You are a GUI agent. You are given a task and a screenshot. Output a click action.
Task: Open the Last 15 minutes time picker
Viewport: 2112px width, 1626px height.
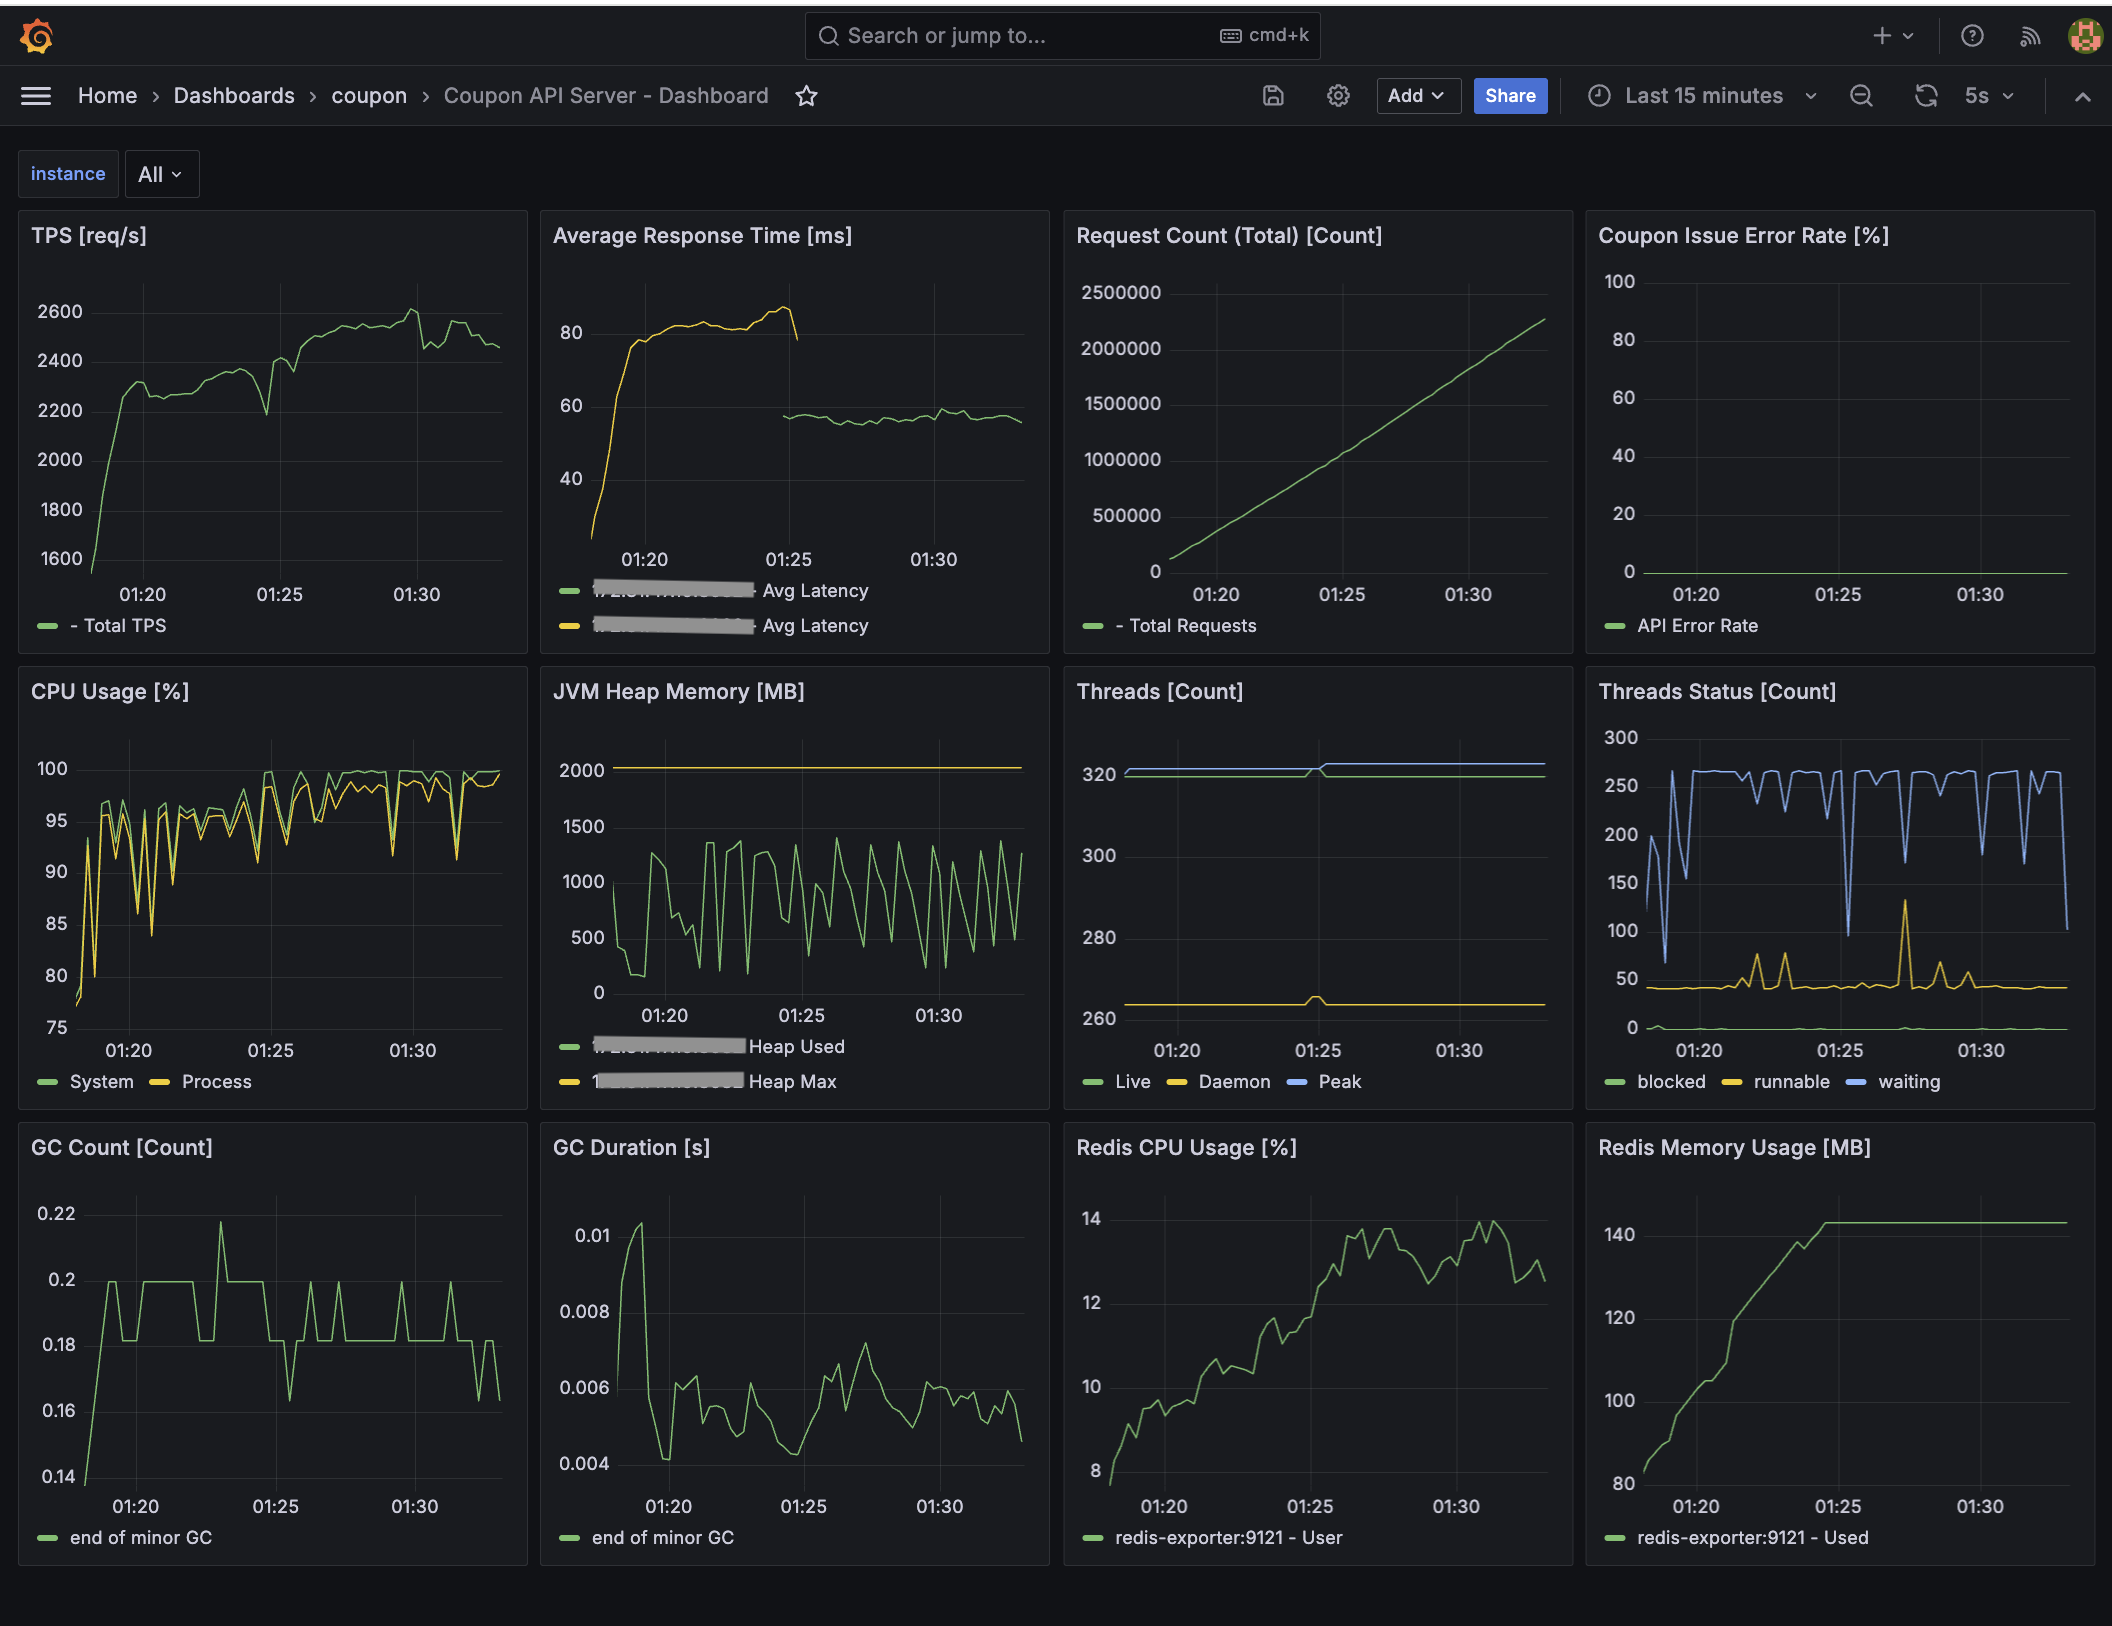point(1703,96)
